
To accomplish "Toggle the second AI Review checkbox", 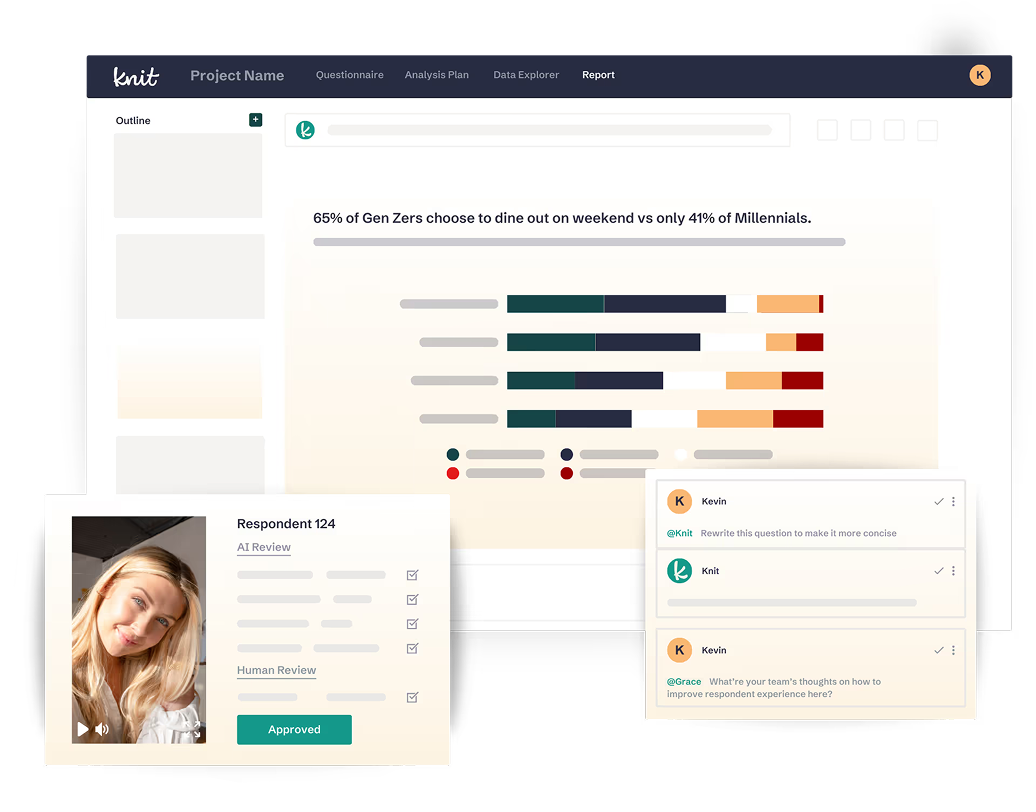I will pos(412,599).
